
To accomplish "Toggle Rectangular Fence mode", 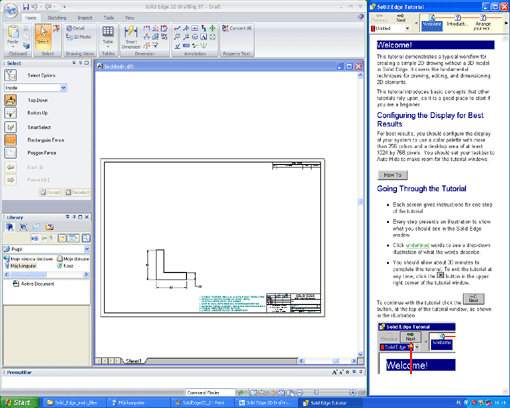I will pos(10,140).
